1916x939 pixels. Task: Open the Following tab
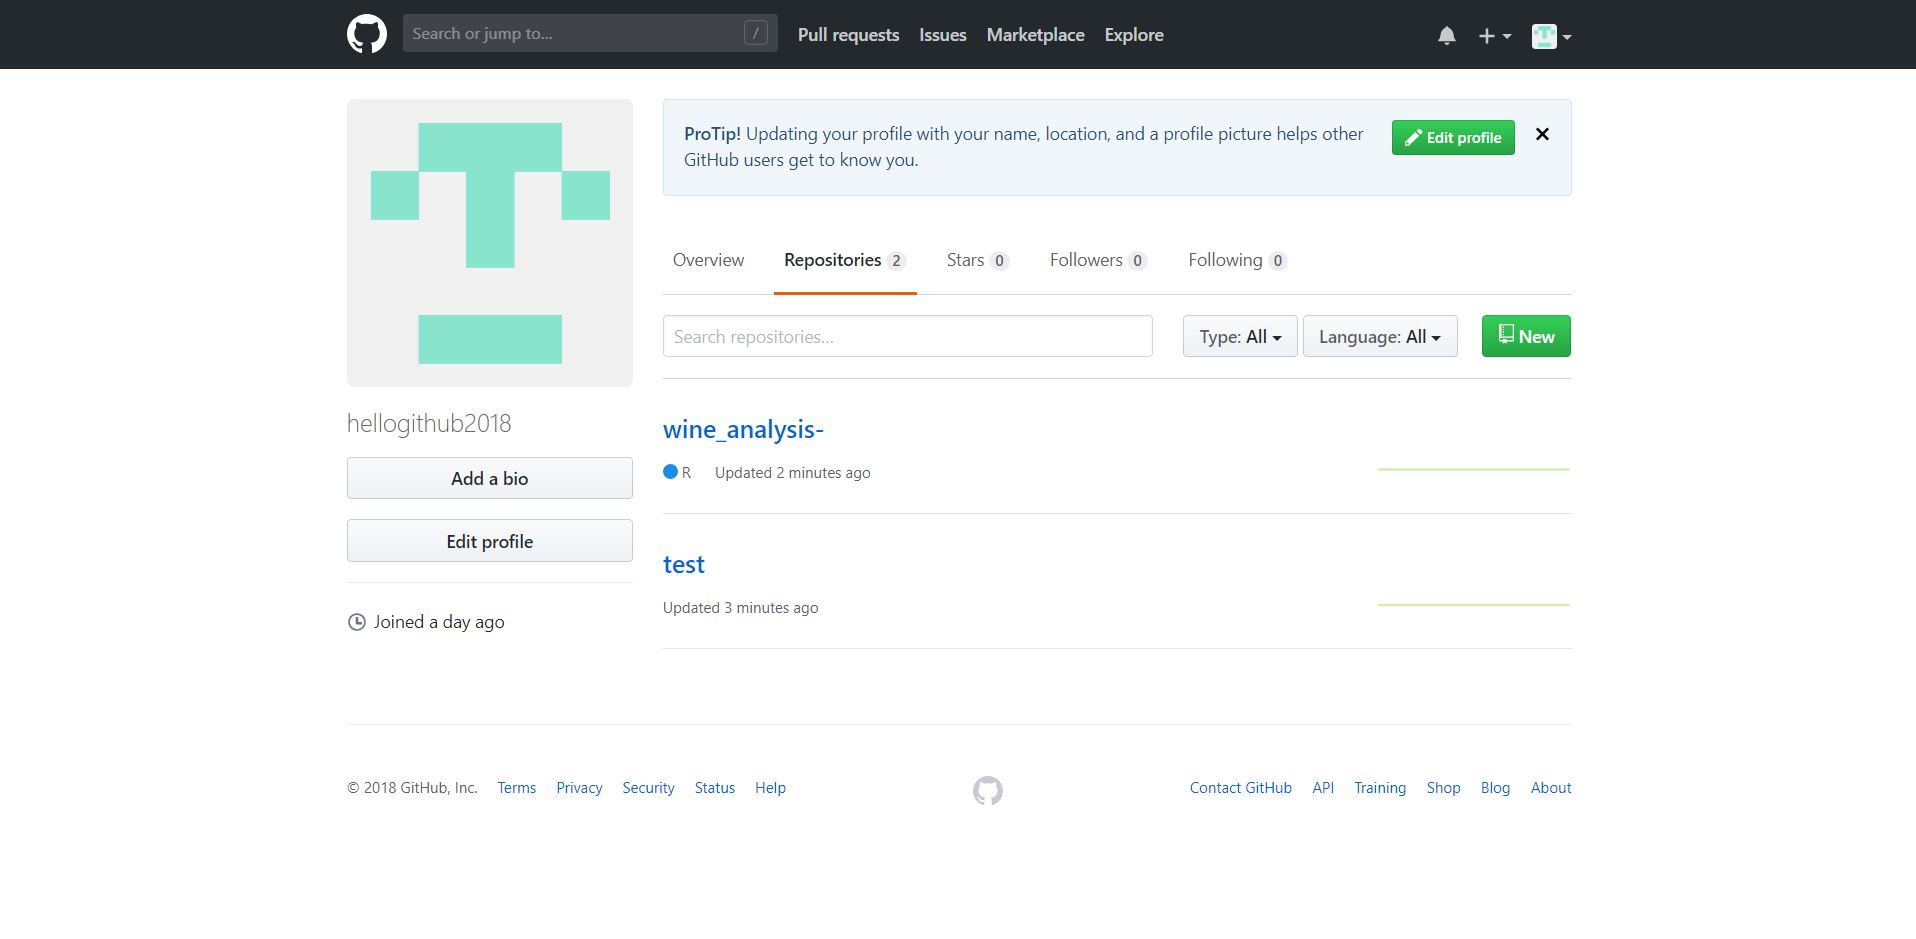1237,260
